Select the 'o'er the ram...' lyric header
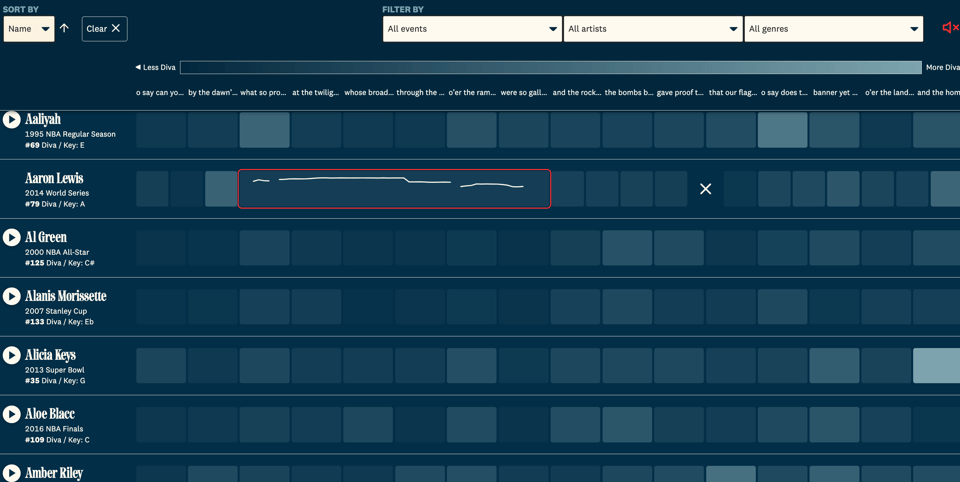 (x=472, y=92)
